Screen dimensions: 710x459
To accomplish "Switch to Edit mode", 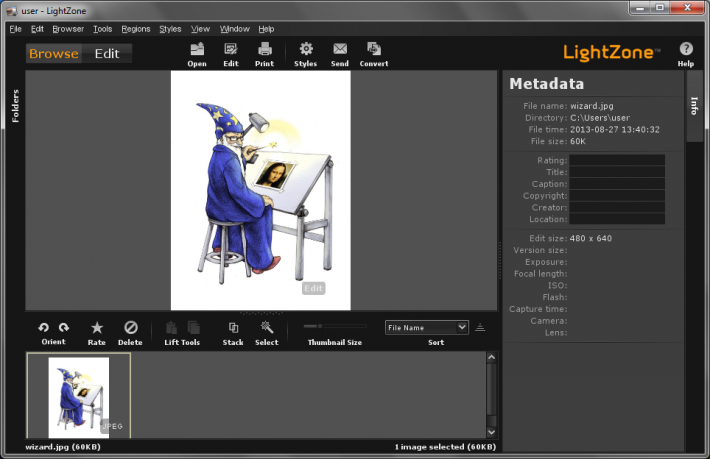I will tap(107, 53).
